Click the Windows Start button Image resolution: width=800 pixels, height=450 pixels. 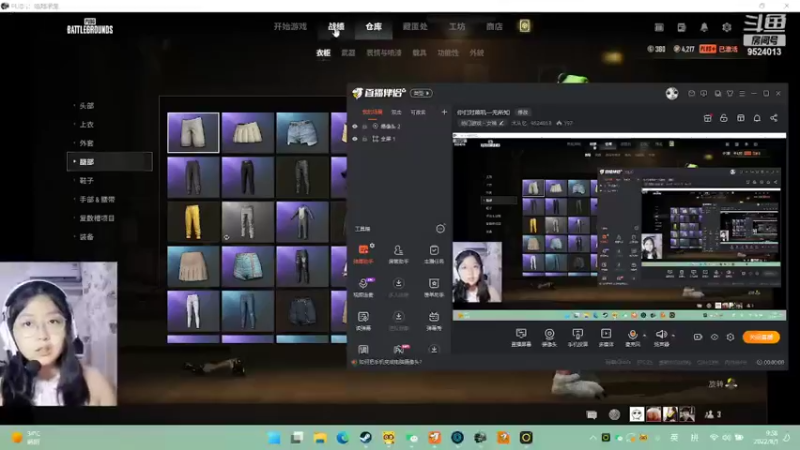(x=274, y=437)
